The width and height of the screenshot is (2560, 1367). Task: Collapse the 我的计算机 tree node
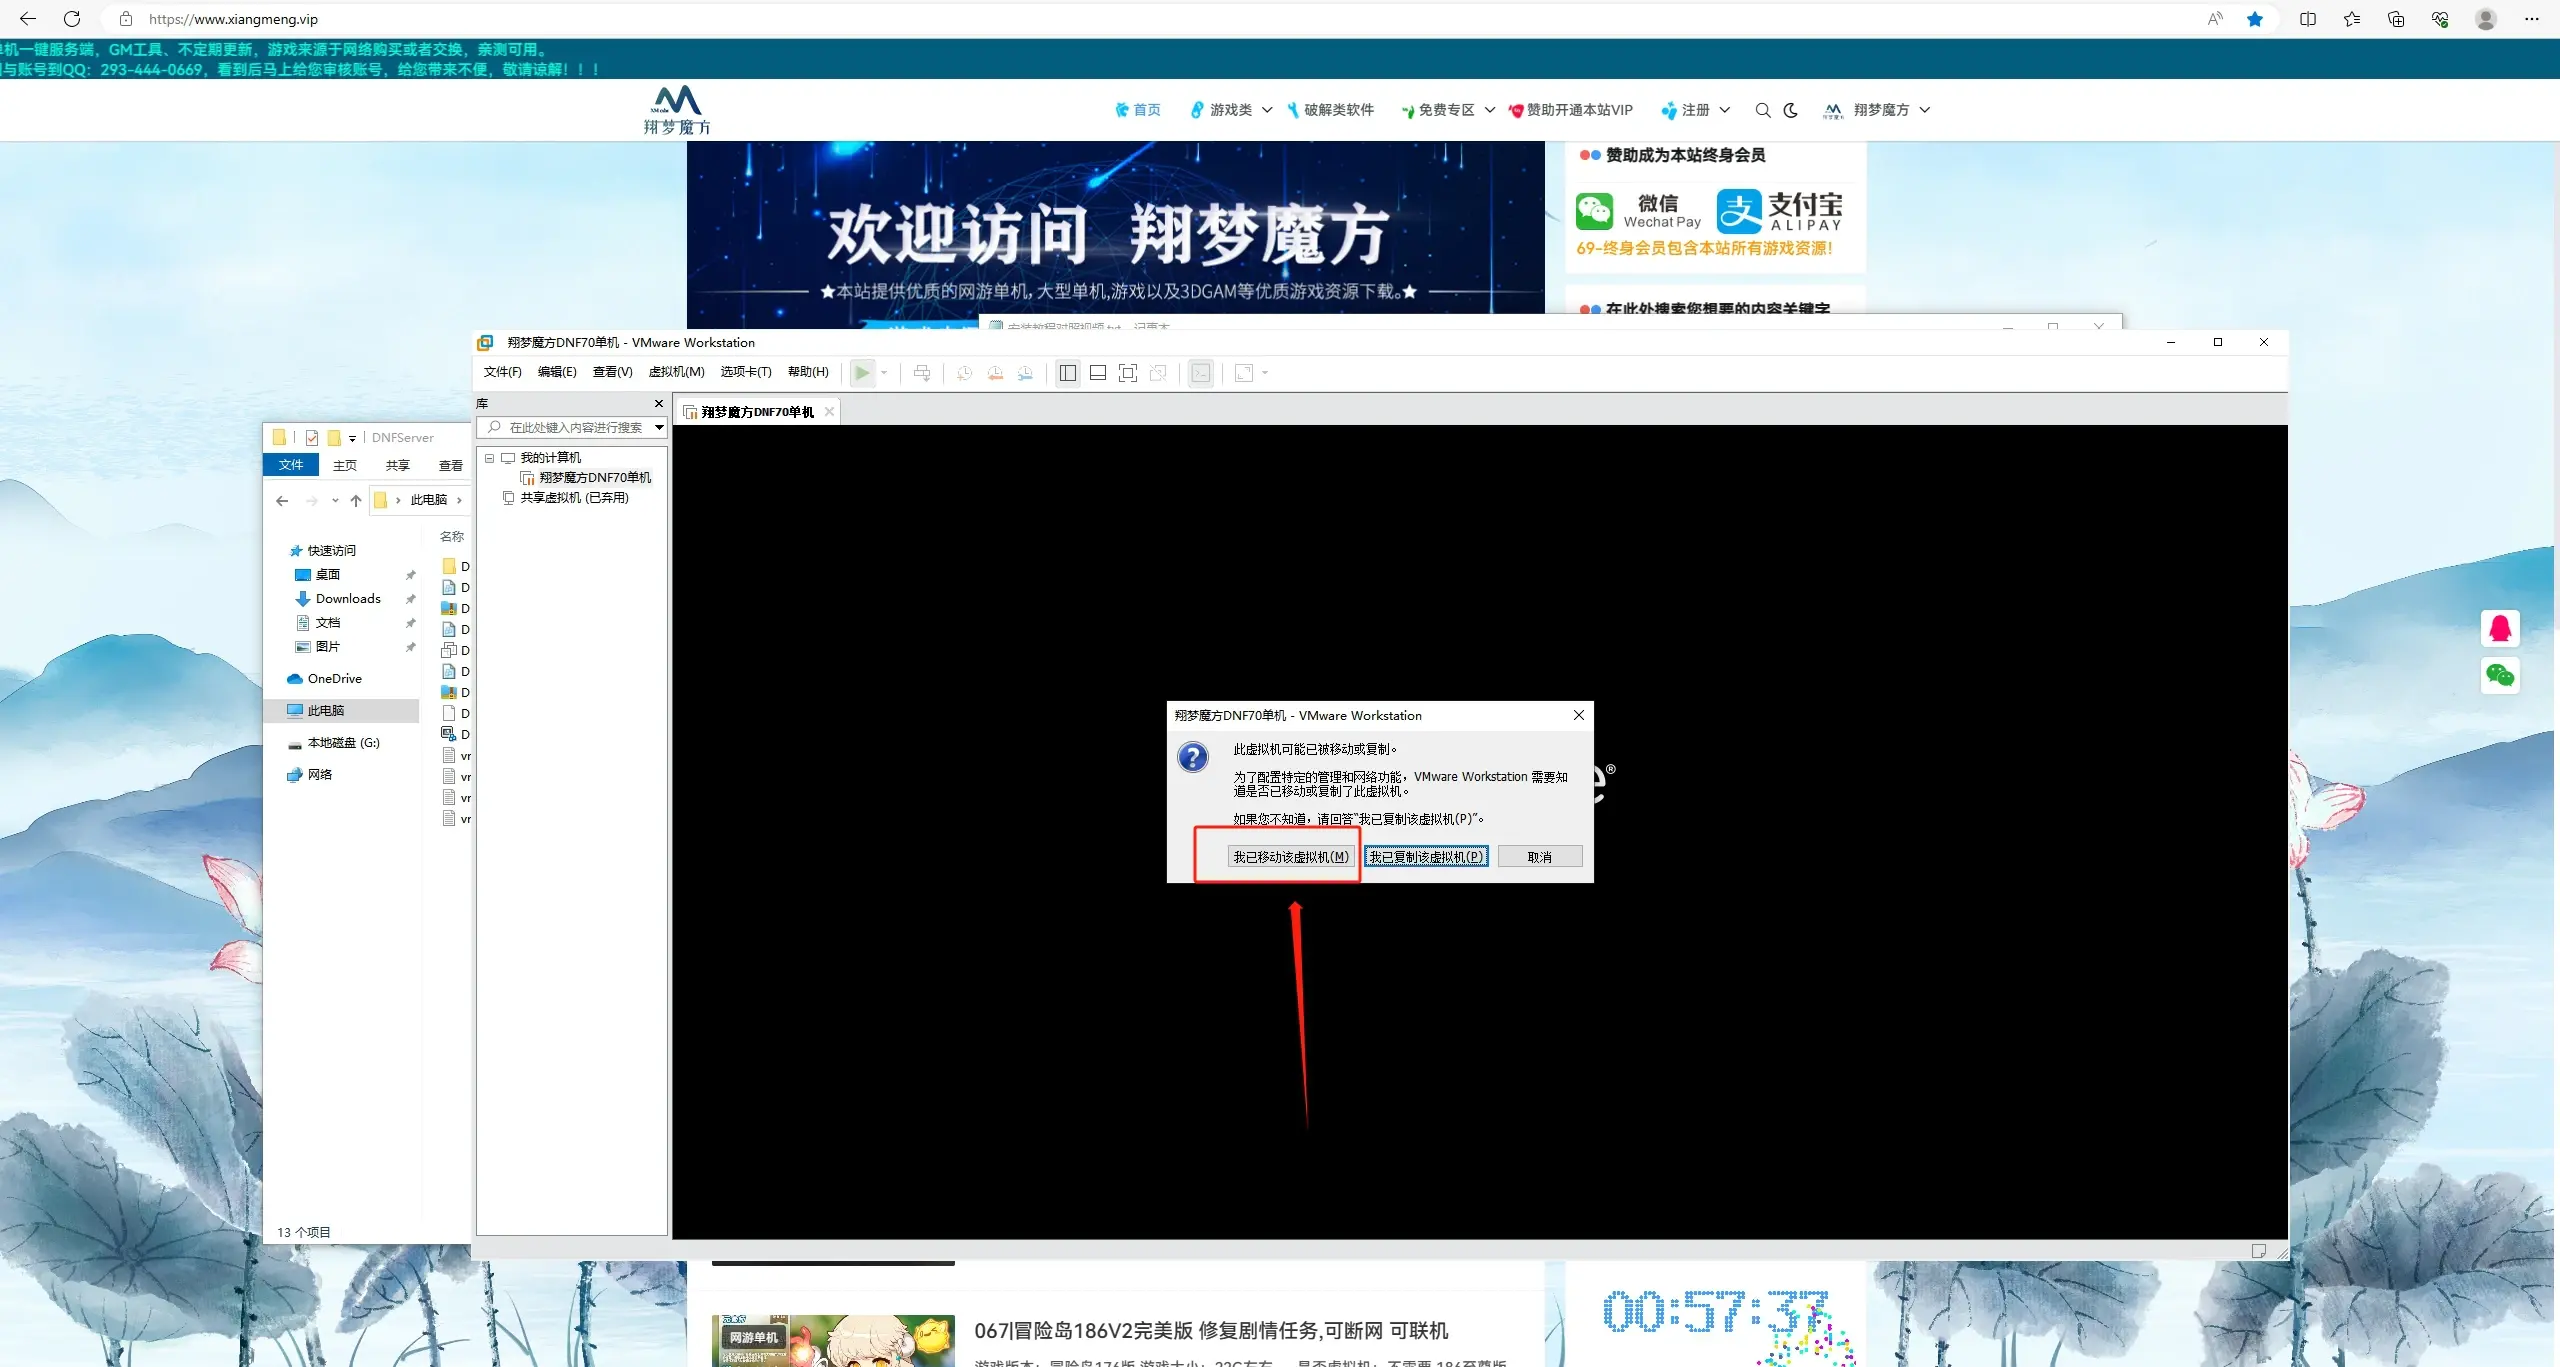coord(490,458)
